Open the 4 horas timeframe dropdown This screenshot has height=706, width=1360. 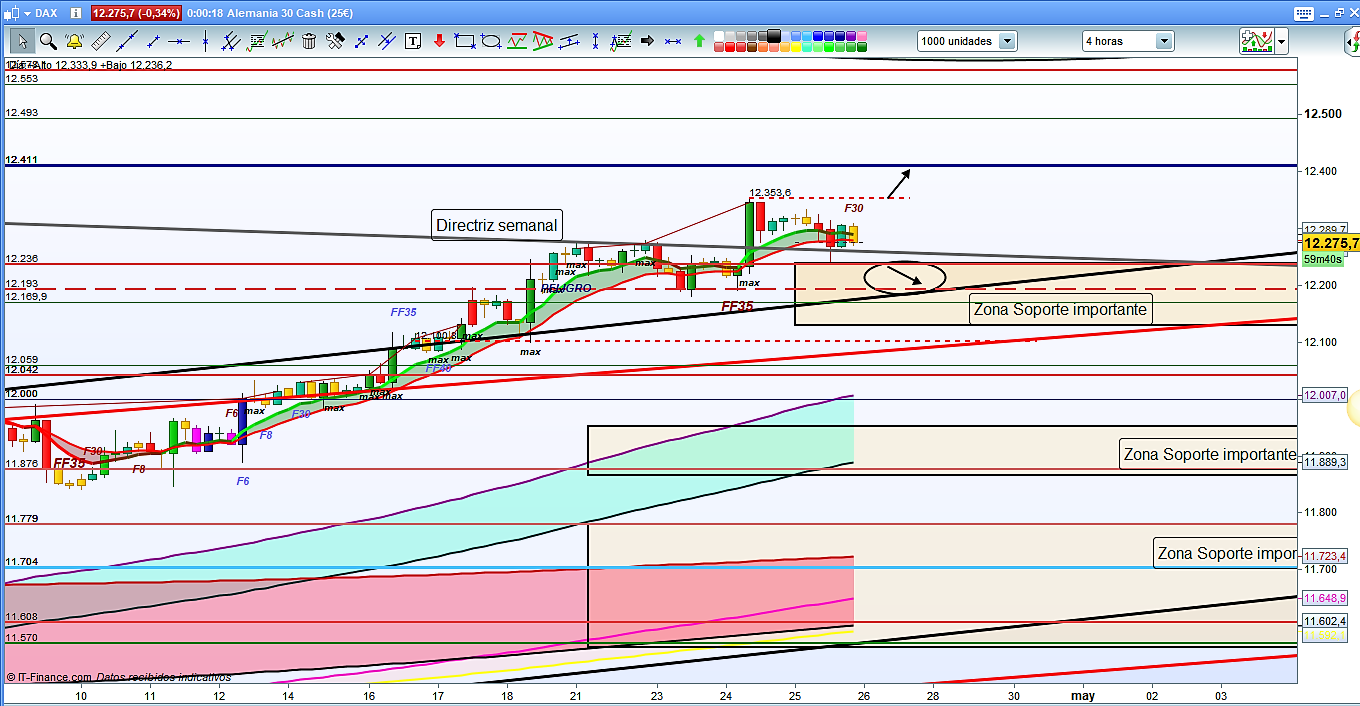pyautogui.click(x=1164, y=41)
